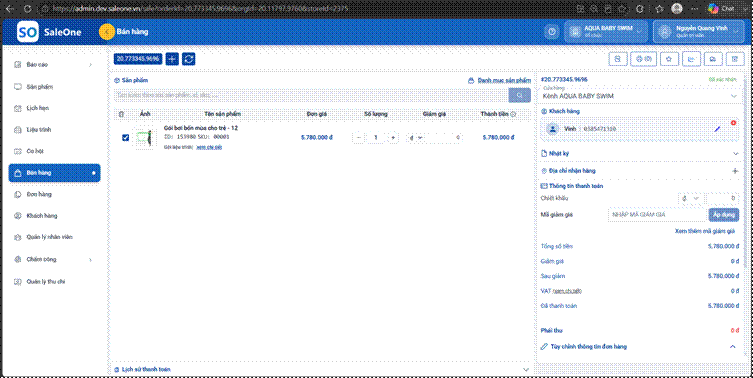Click the refresh order button
The width and height of the screenshot is (753, 378).
(189, 59)
